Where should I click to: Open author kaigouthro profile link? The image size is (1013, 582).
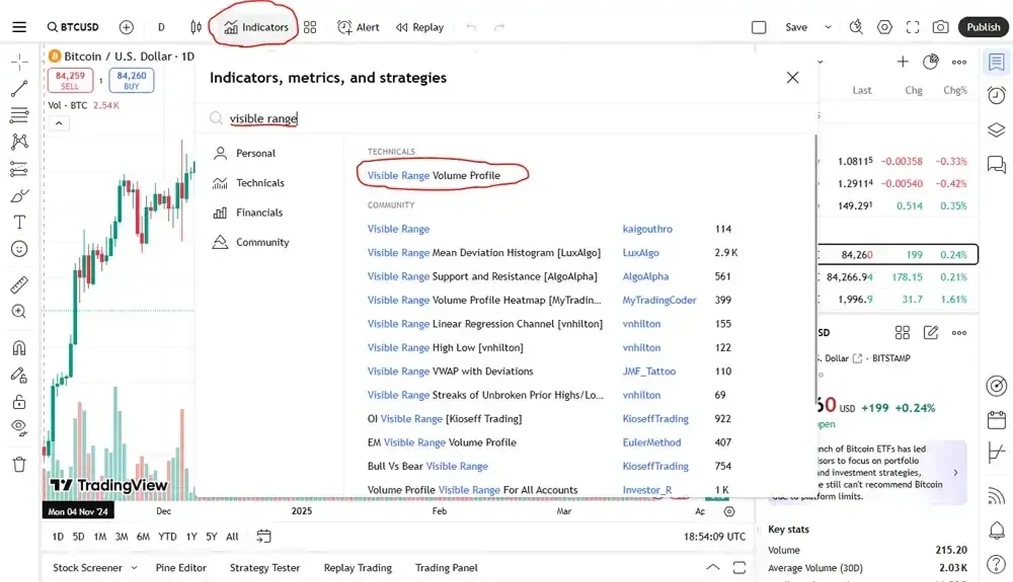(x=647, y=229)
